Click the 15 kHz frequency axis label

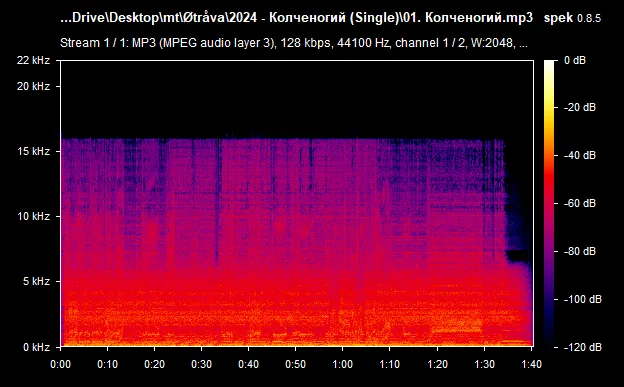[x=33, y=151]
